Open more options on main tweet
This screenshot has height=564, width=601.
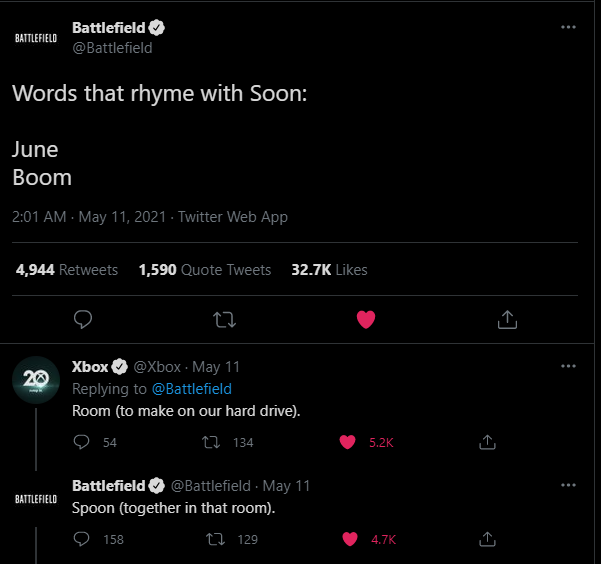point(568,27)
